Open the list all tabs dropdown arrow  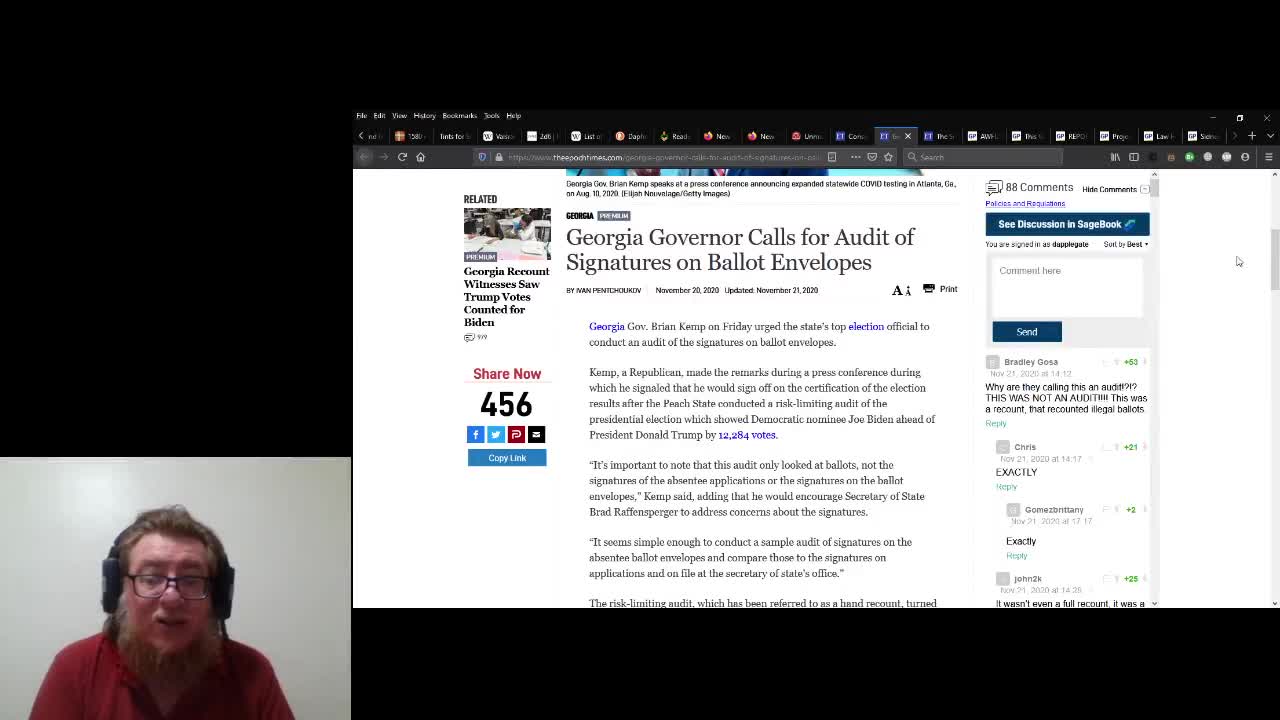pyautogui.click(x=1270, y=136)
